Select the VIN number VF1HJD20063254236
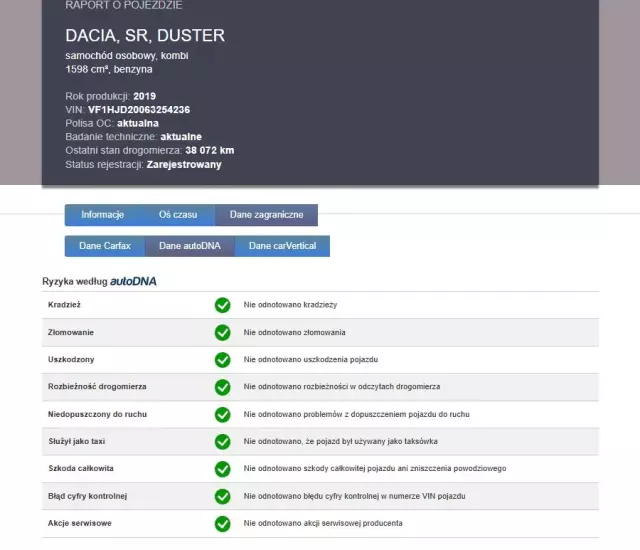Image resolution: width=640 pixels, height=550 pixels. click(x=139, y=110)
